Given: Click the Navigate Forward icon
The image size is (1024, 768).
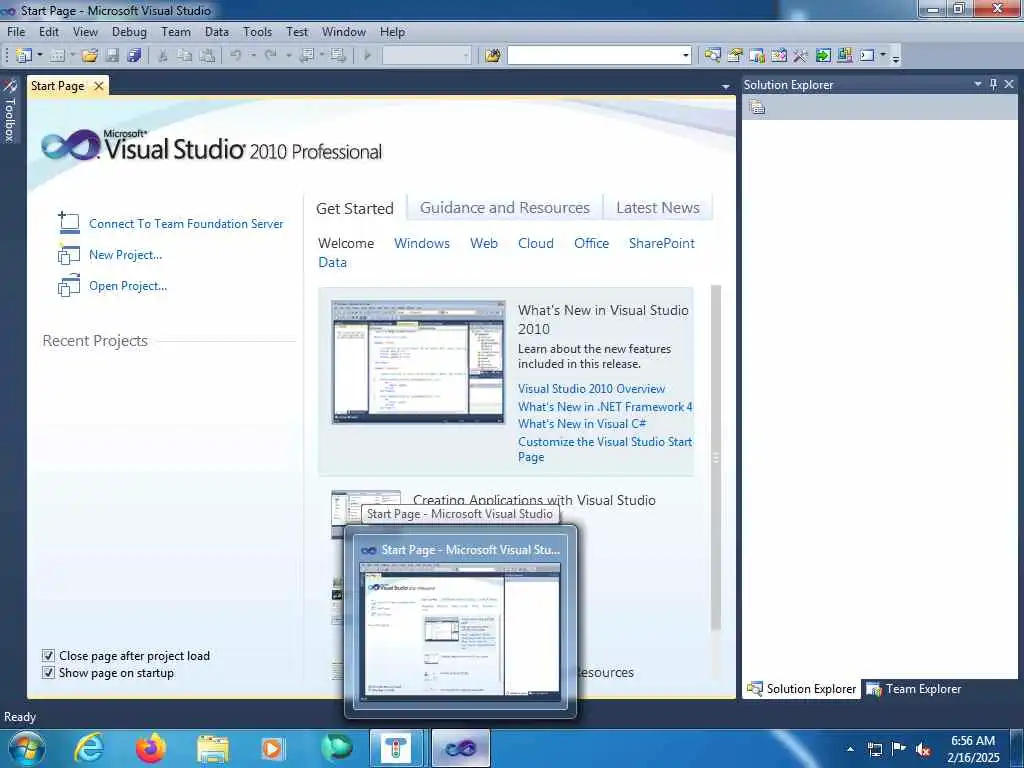Looking at the screenshot, I should point(338,56).
